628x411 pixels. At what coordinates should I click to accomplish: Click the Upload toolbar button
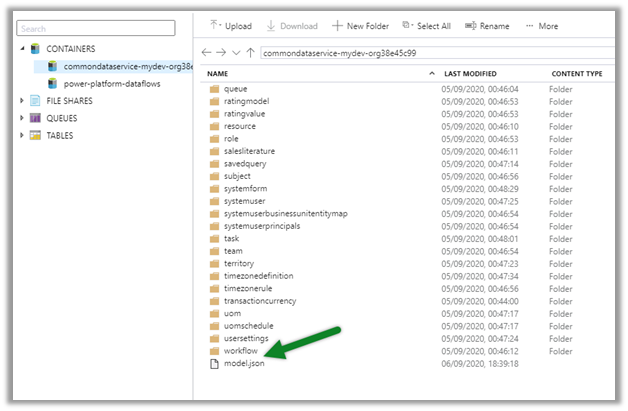coord(230,26)
